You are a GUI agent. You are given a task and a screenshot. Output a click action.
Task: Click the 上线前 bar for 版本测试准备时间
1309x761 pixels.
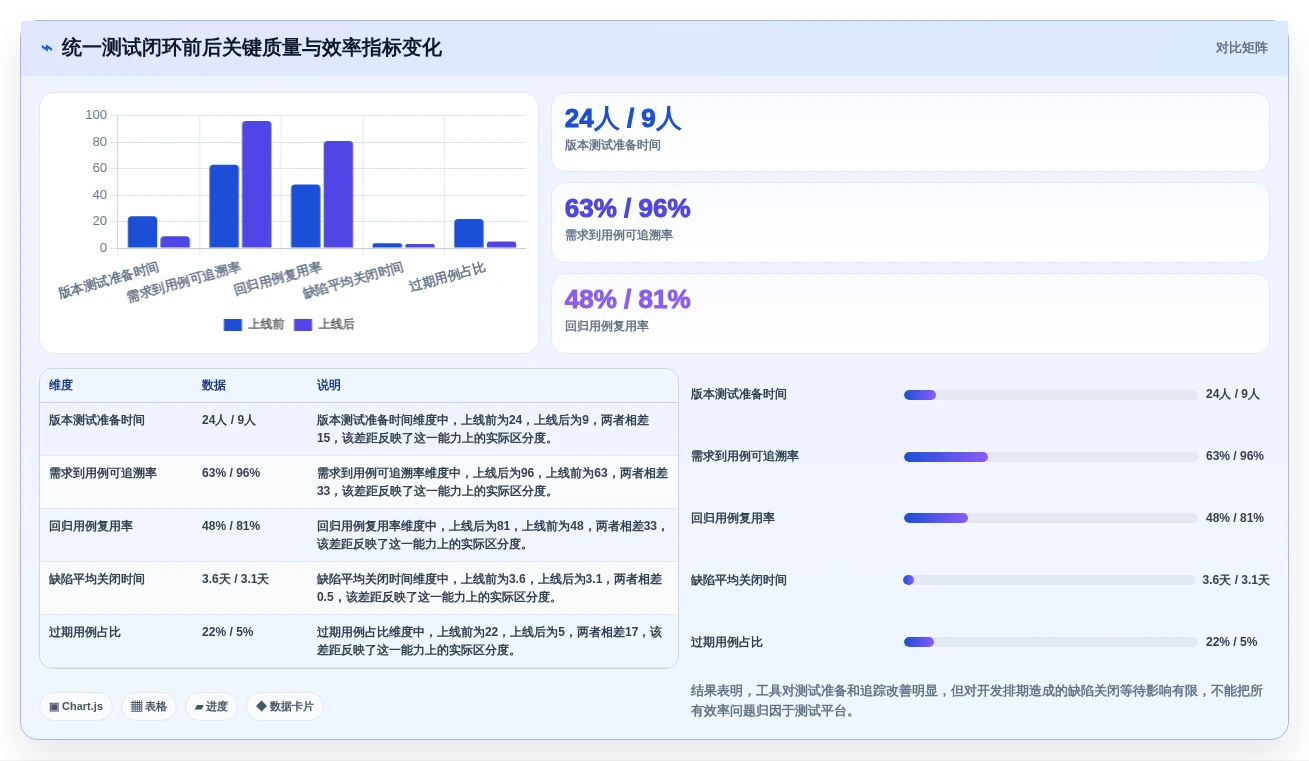coord(143,232)
